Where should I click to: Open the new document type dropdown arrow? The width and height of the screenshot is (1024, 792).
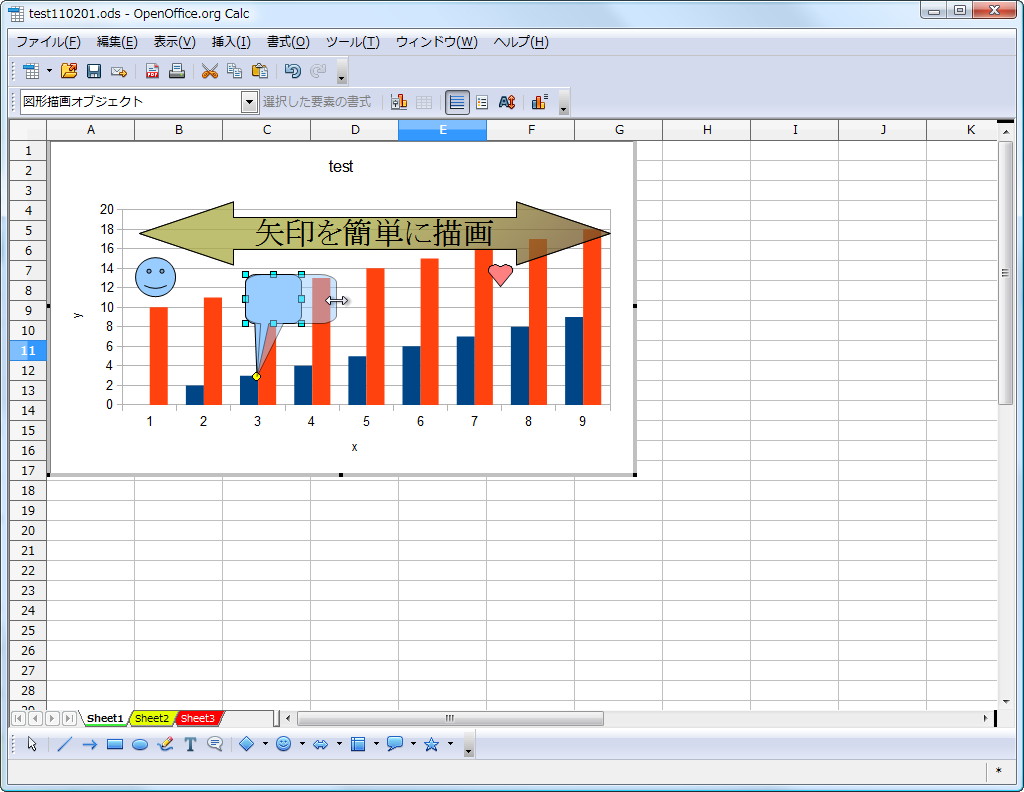click(x=49, y=71)
